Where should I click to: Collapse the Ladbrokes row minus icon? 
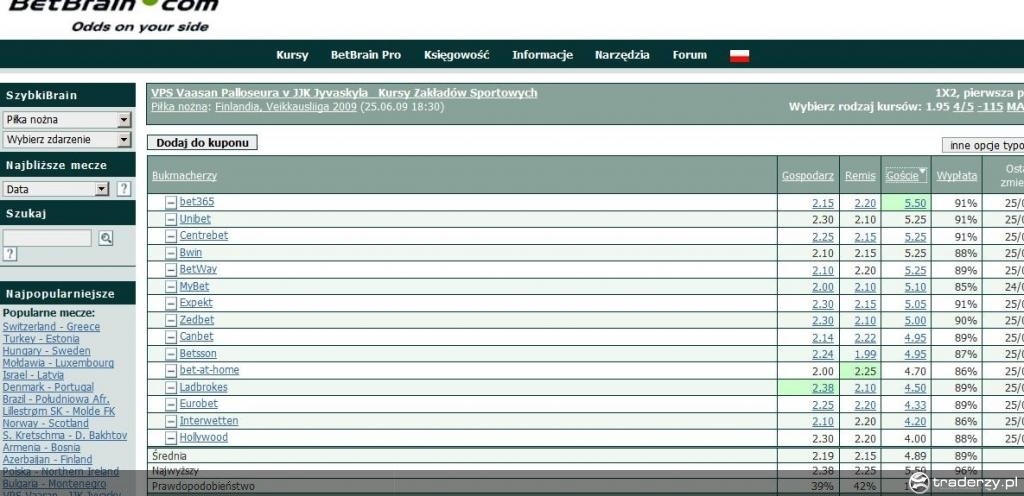pyautogui.click(x=171, y=388)
